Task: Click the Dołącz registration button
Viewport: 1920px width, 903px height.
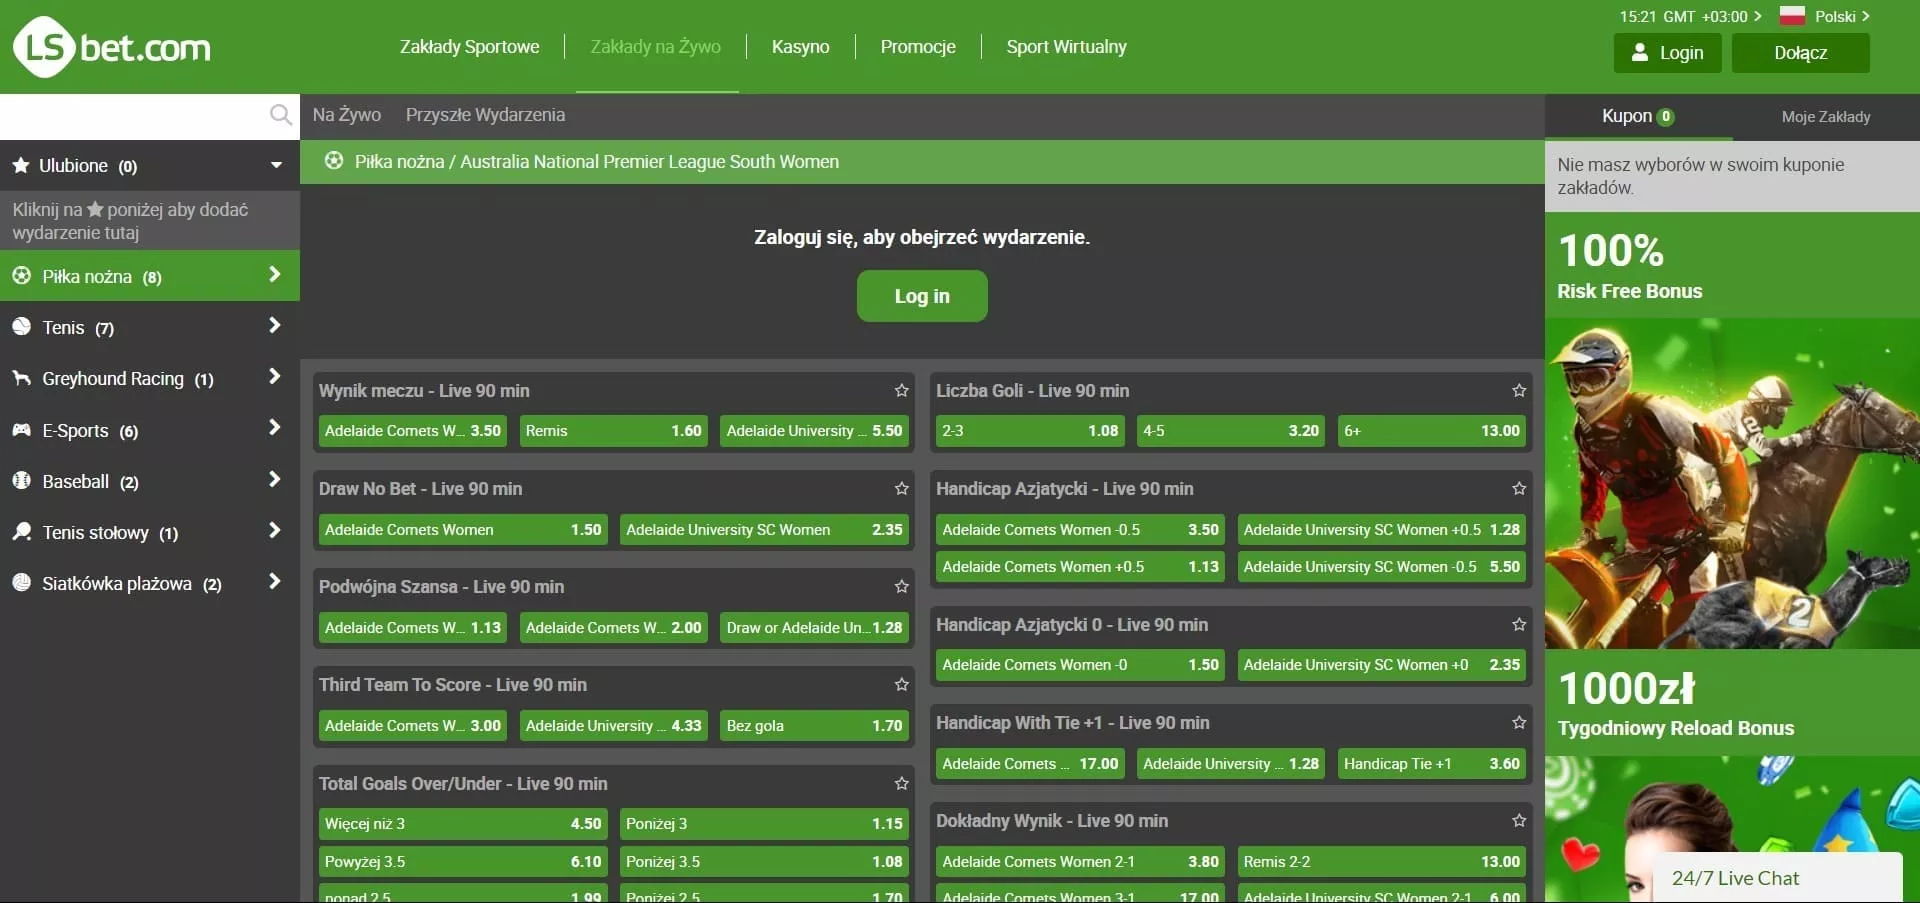Action: click(x=1800, y=53)
